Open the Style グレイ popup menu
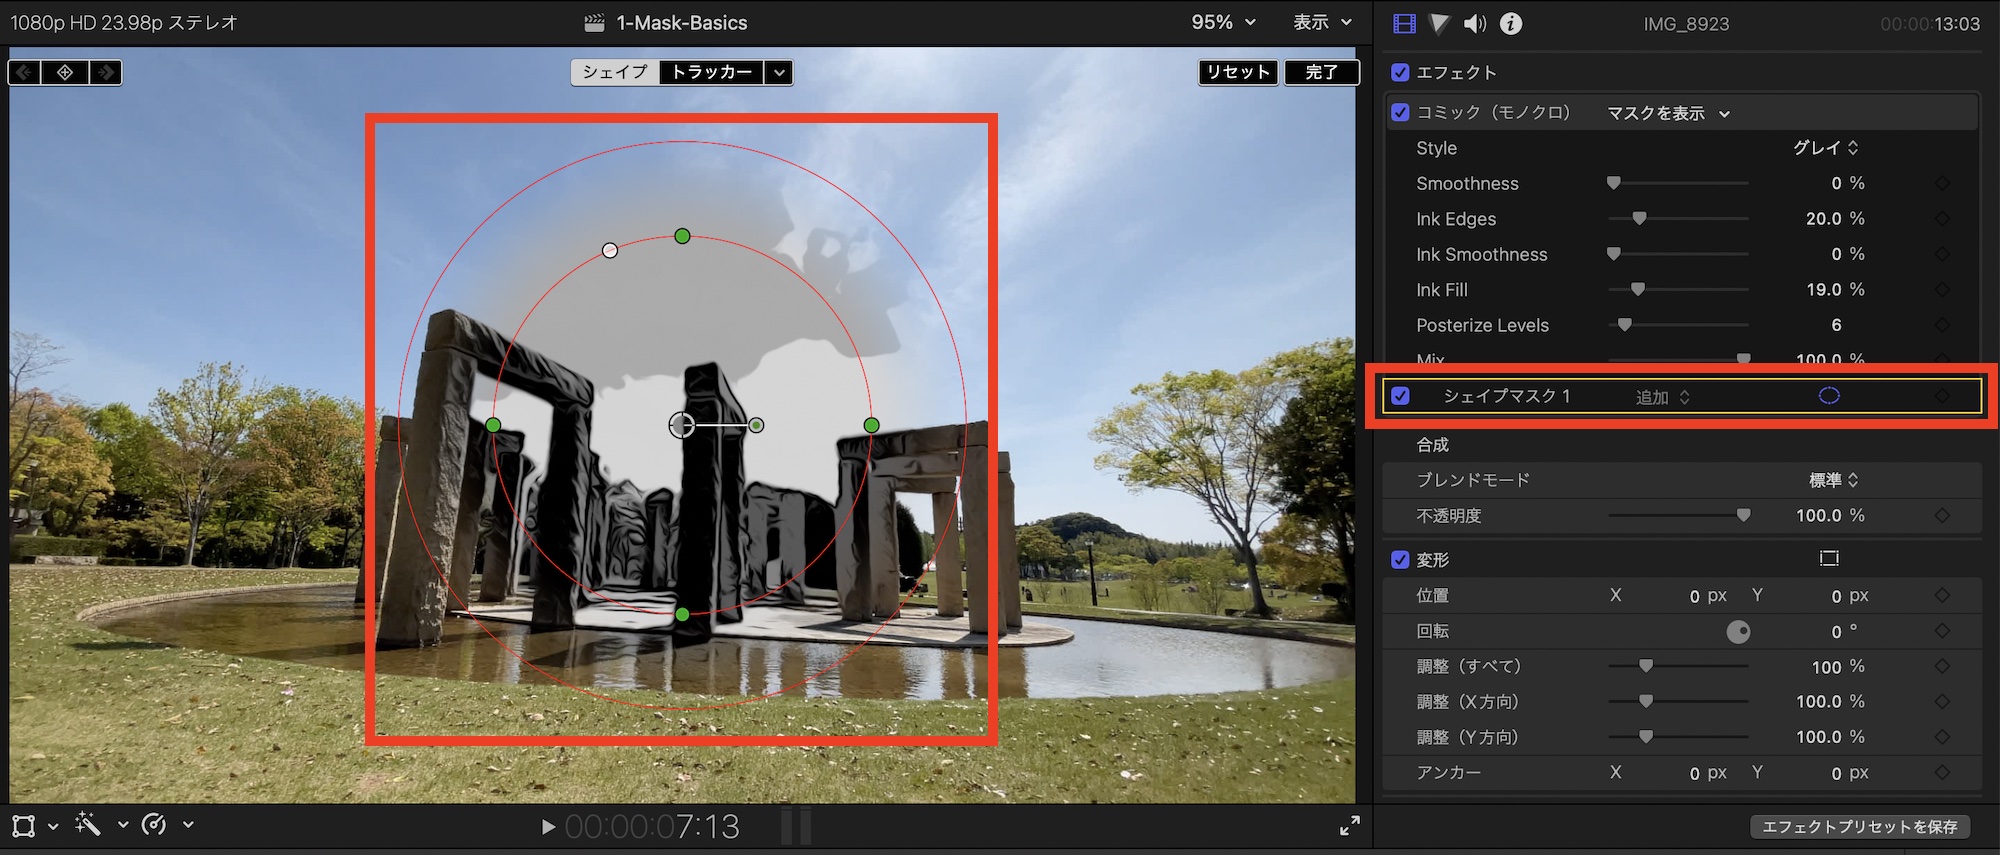Screen dimensions: 2000x855 click(1825, 148)
